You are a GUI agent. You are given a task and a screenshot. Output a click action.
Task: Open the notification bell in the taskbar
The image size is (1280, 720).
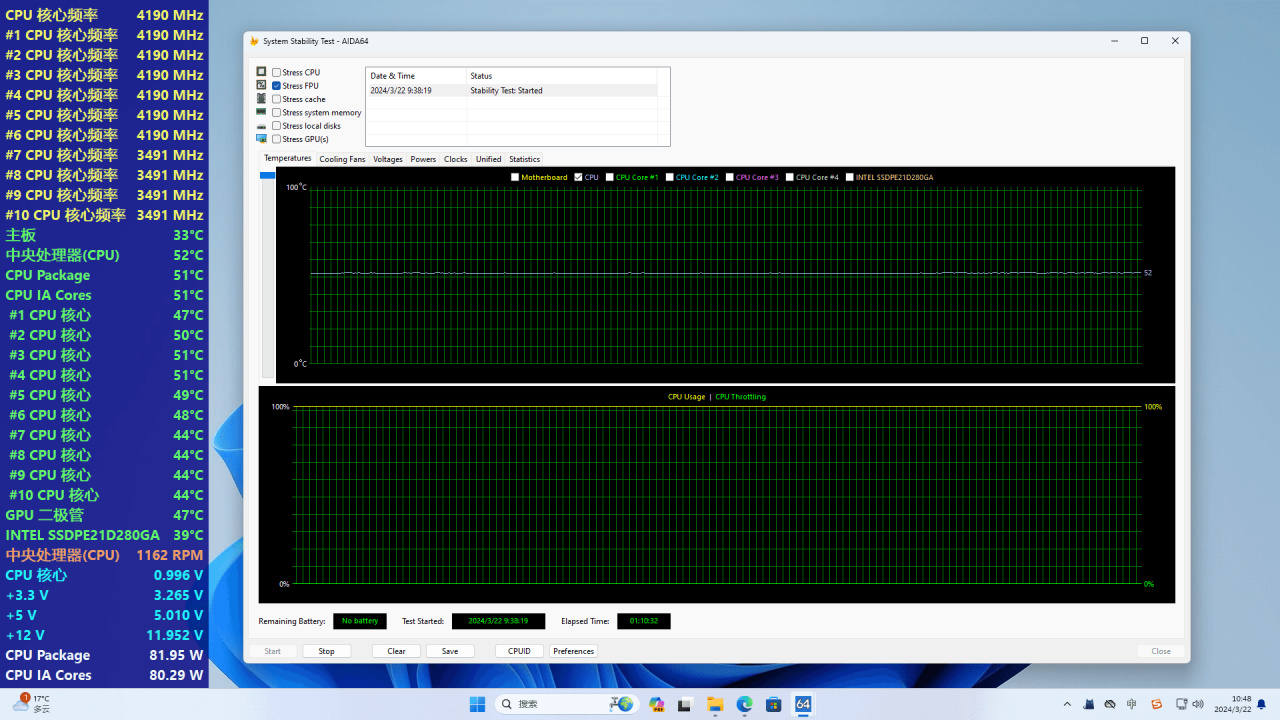1262,704
